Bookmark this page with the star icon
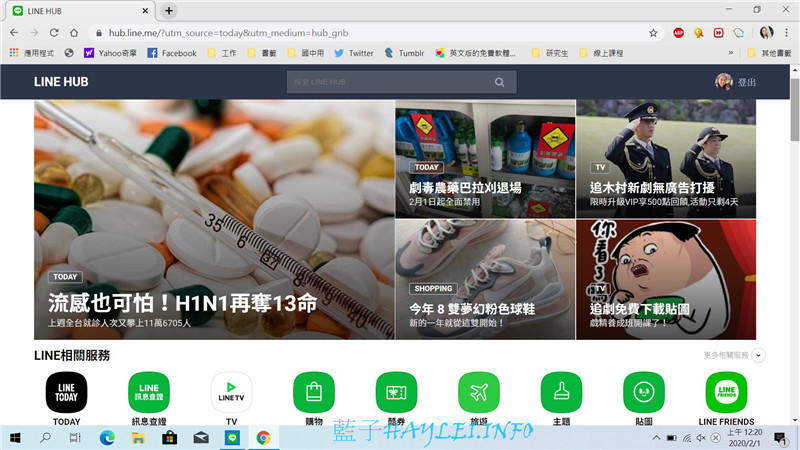 (653, 33)
